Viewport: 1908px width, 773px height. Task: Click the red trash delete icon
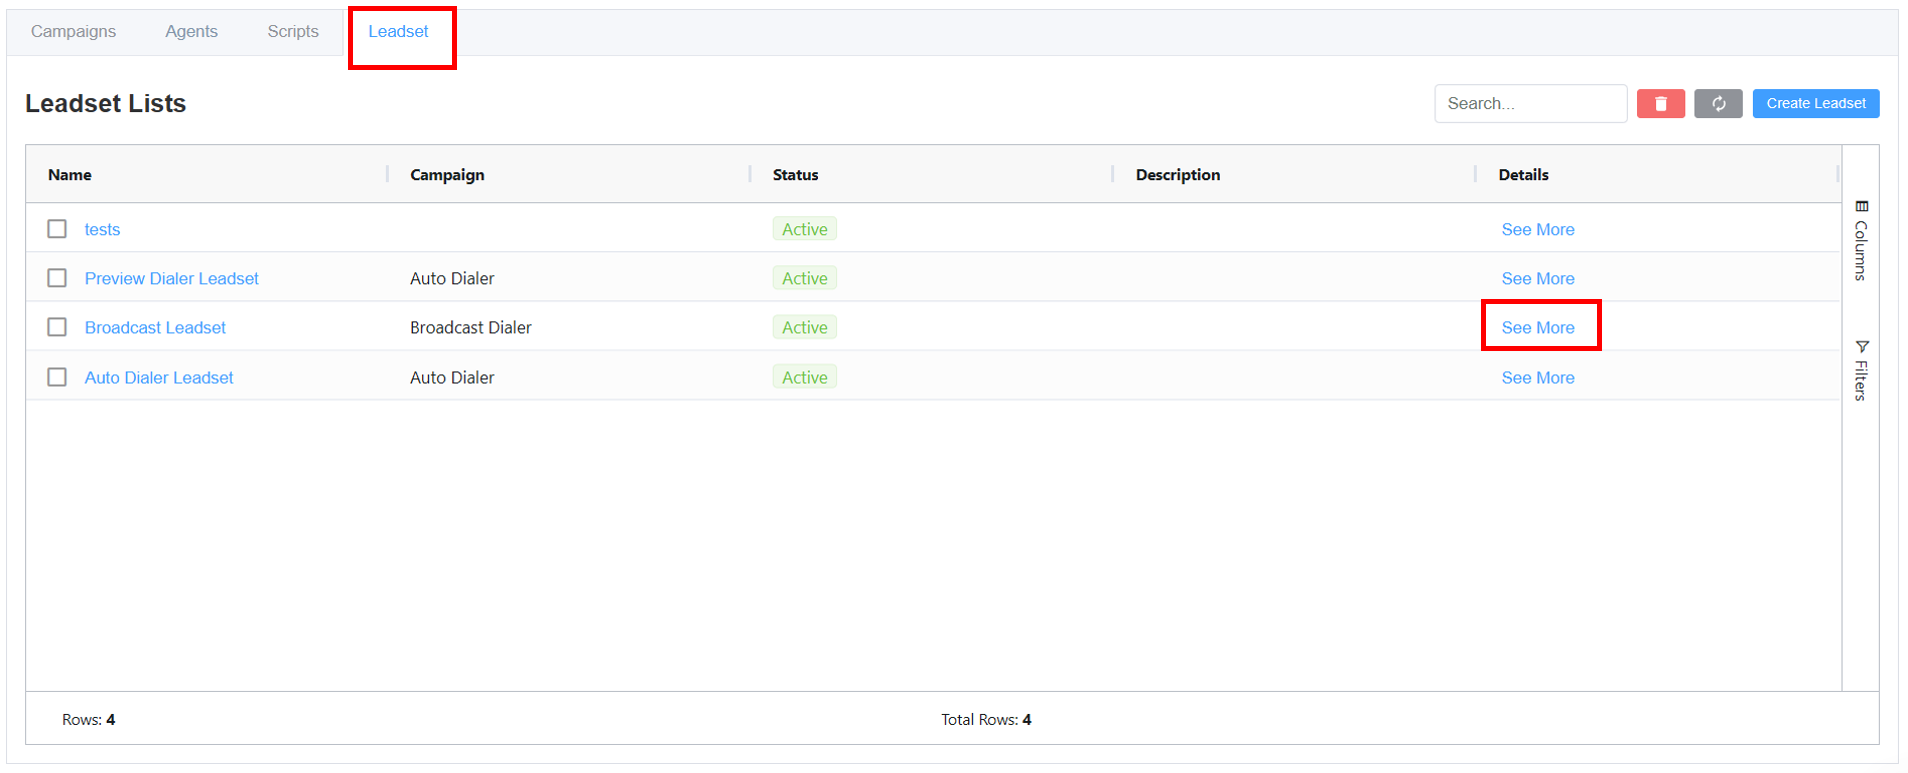click(x=1660, y=104)
